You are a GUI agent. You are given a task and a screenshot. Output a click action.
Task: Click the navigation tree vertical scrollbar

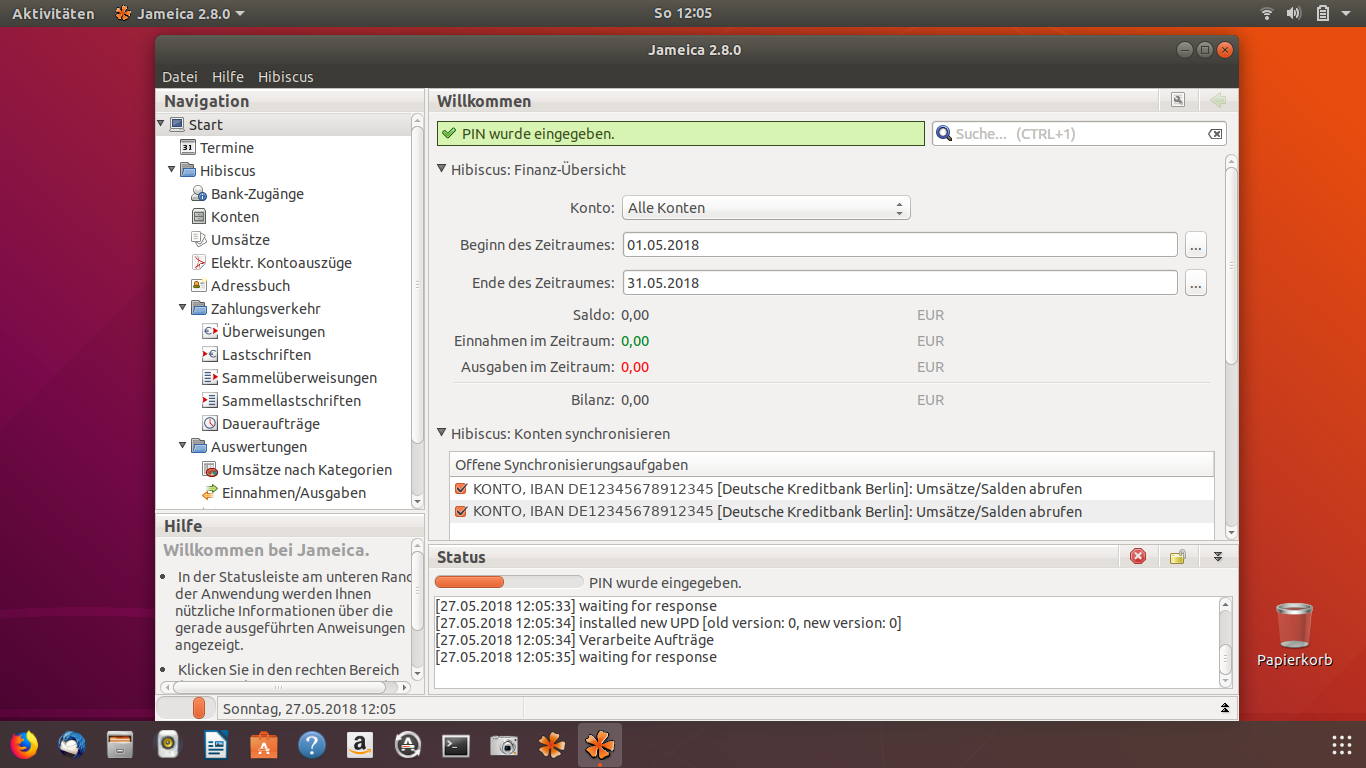pyautogui.click(x=417, y=310)
